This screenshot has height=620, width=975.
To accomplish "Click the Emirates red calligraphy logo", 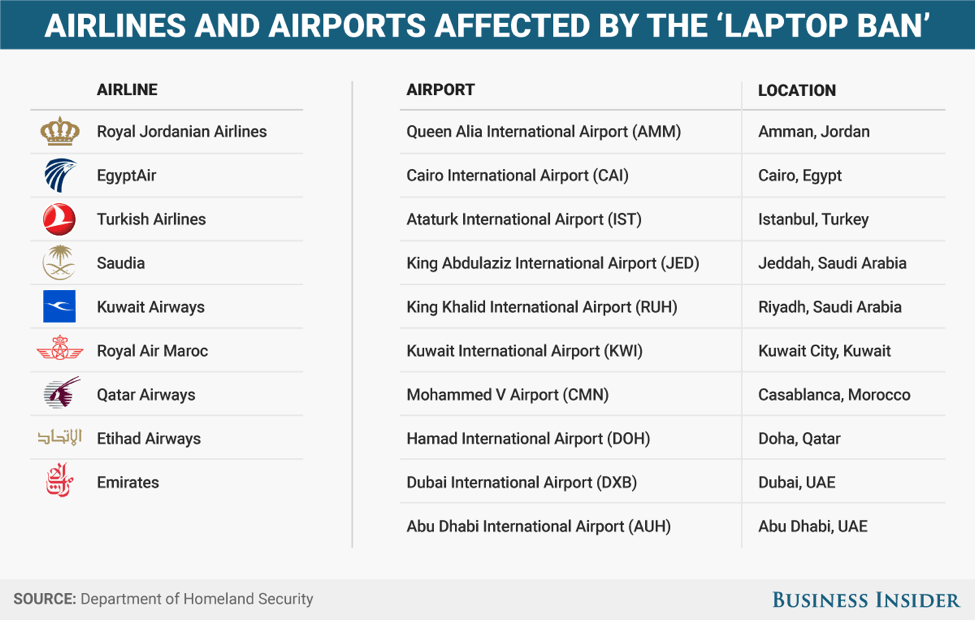I will [x=60, y=479].
